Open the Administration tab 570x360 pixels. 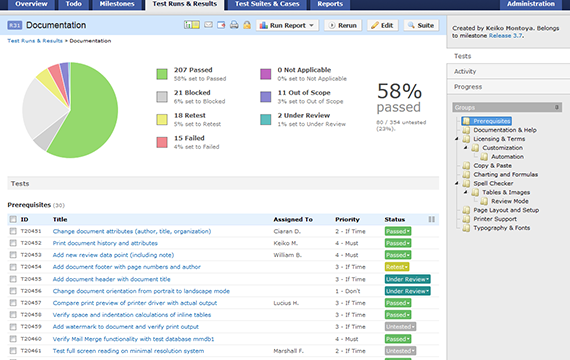click(531, 4)
